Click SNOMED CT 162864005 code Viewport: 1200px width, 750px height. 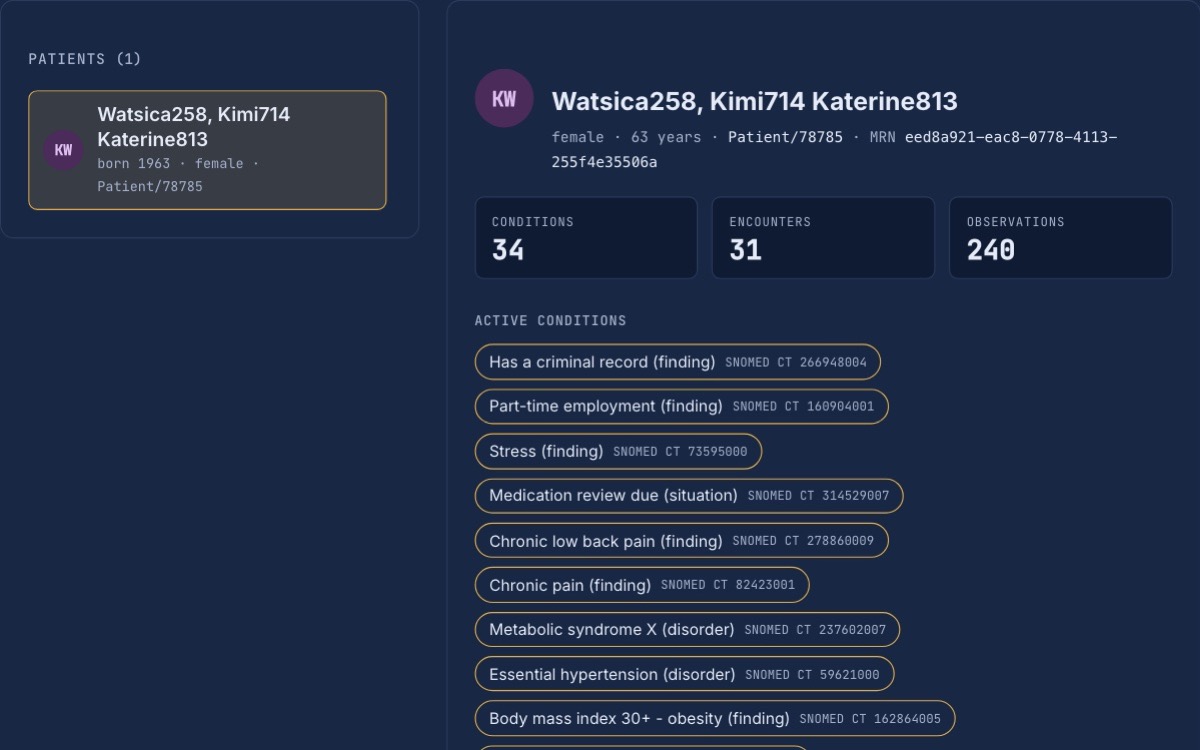[x=870, y=718]
